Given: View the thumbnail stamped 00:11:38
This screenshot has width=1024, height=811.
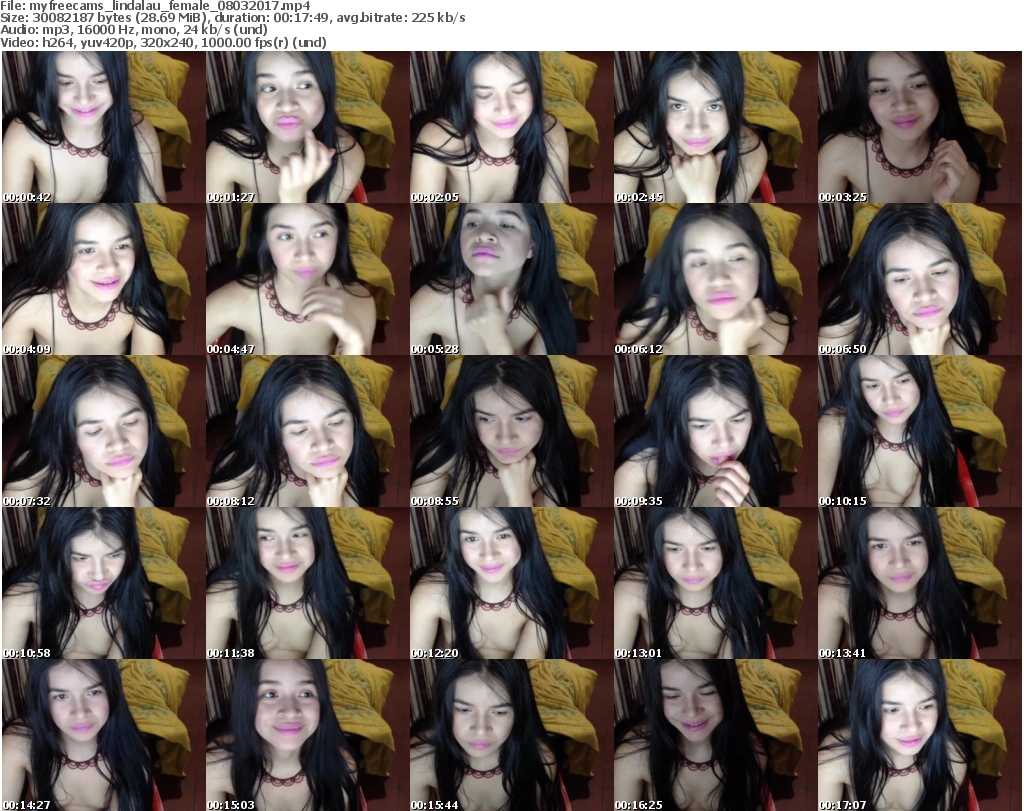Looking at the screenshot, I should coord(308,583).
